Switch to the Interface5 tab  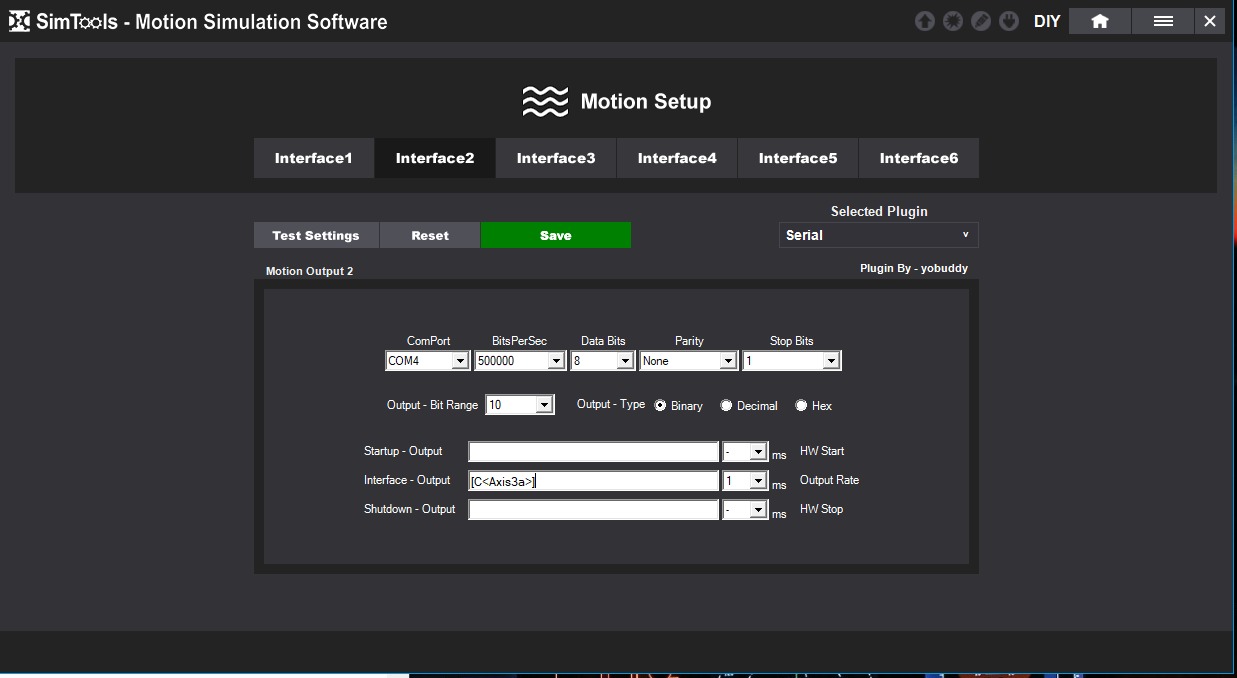coord(798,158)
